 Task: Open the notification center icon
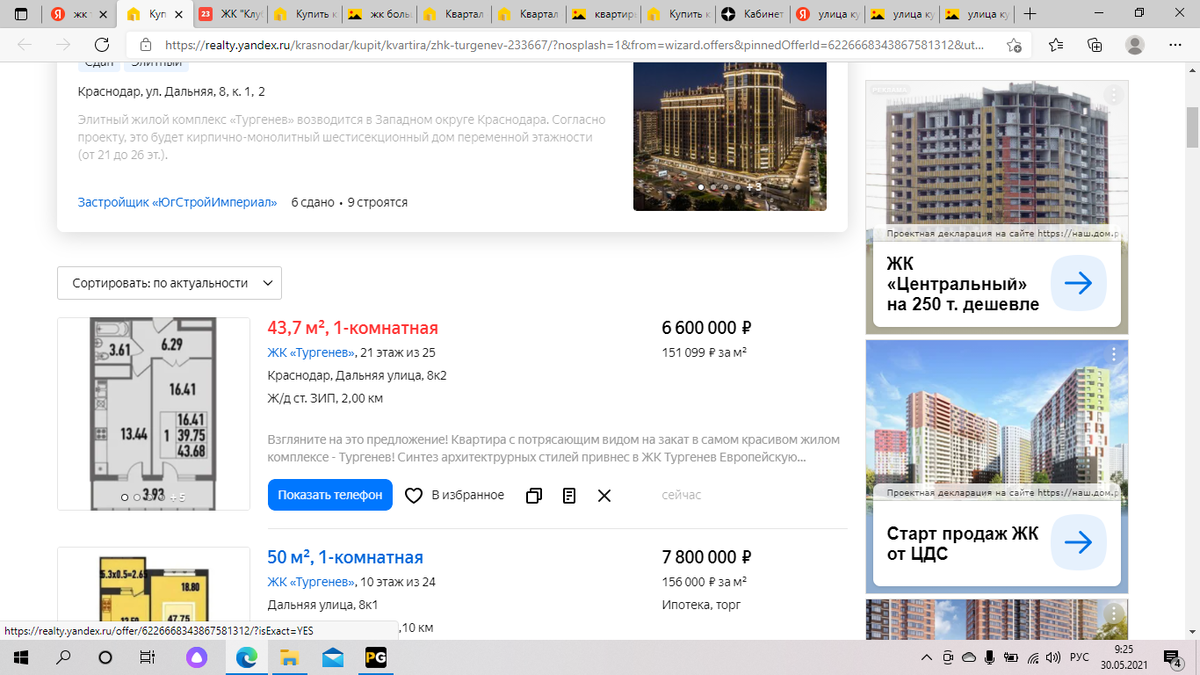tap(1174, 658)
